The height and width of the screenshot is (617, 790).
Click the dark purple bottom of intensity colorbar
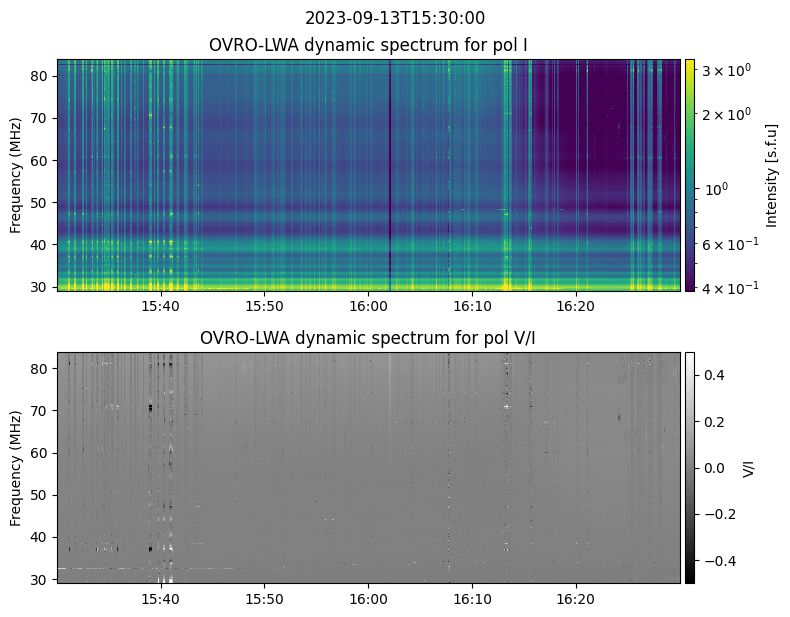(x=689, y=285)
